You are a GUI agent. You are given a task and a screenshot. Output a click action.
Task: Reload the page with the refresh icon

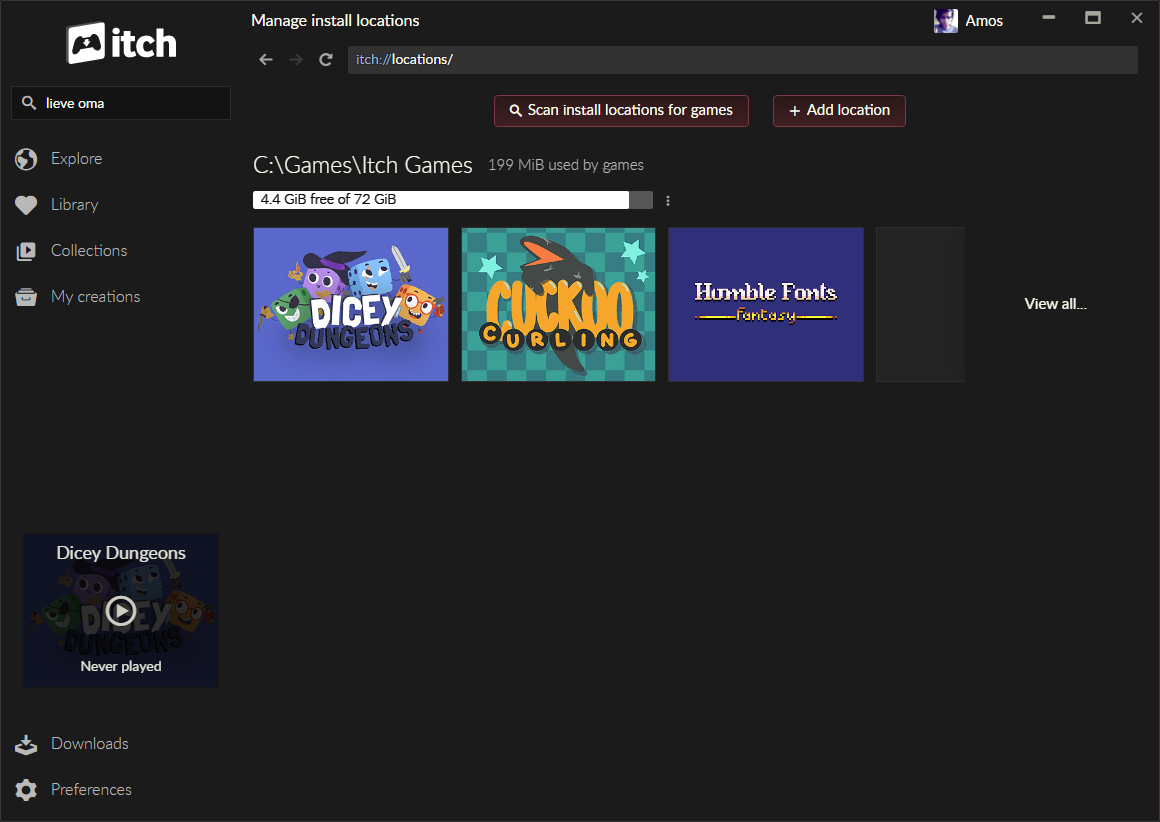click(x=325, y=60)
